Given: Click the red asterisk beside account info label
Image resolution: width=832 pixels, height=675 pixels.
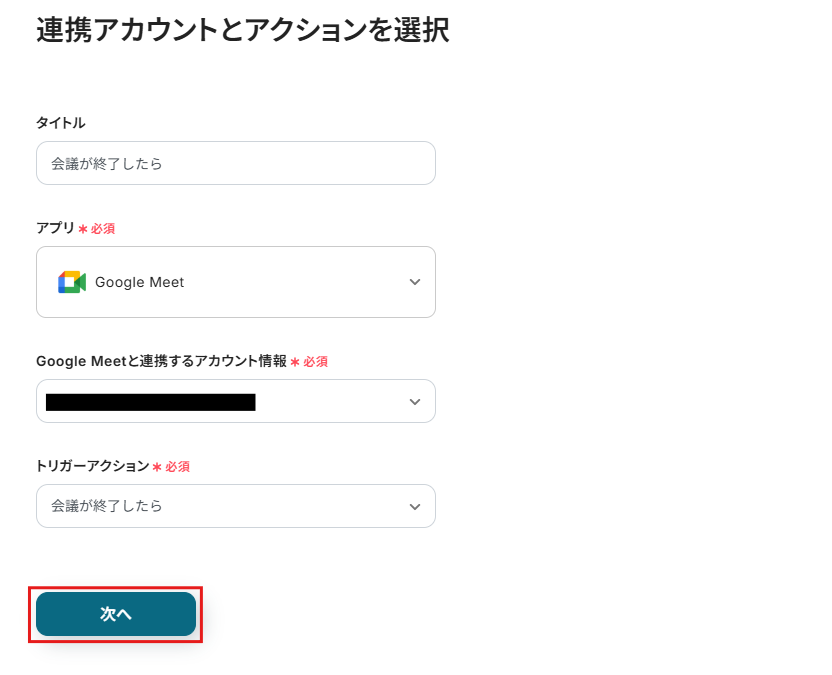Looking at the screenshot, I should [295, 362].
